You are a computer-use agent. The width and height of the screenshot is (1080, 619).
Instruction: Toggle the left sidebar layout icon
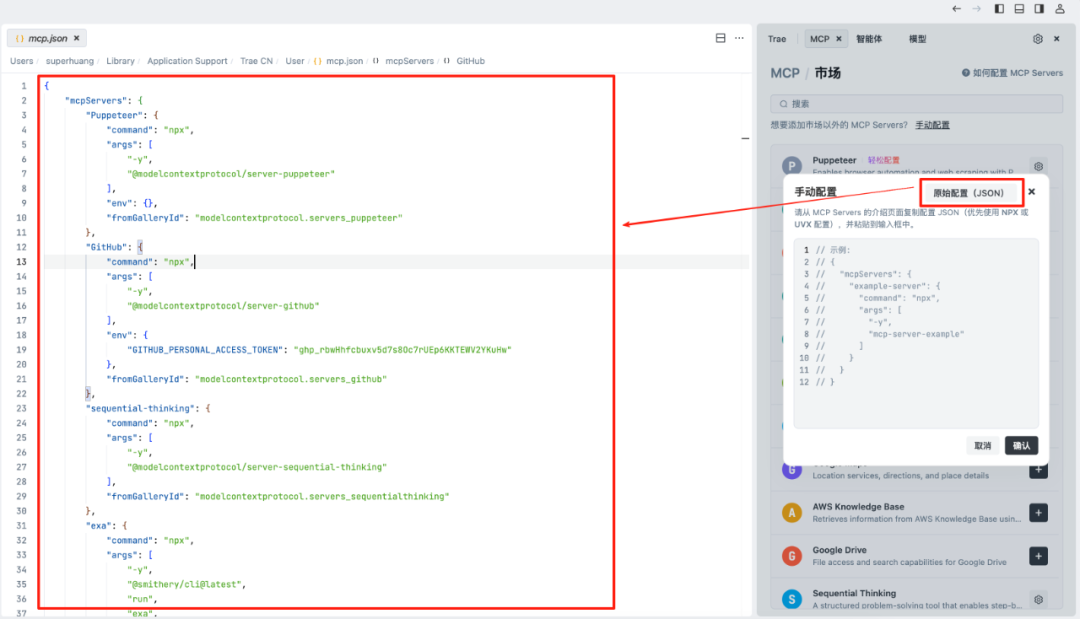coord(999,9)
